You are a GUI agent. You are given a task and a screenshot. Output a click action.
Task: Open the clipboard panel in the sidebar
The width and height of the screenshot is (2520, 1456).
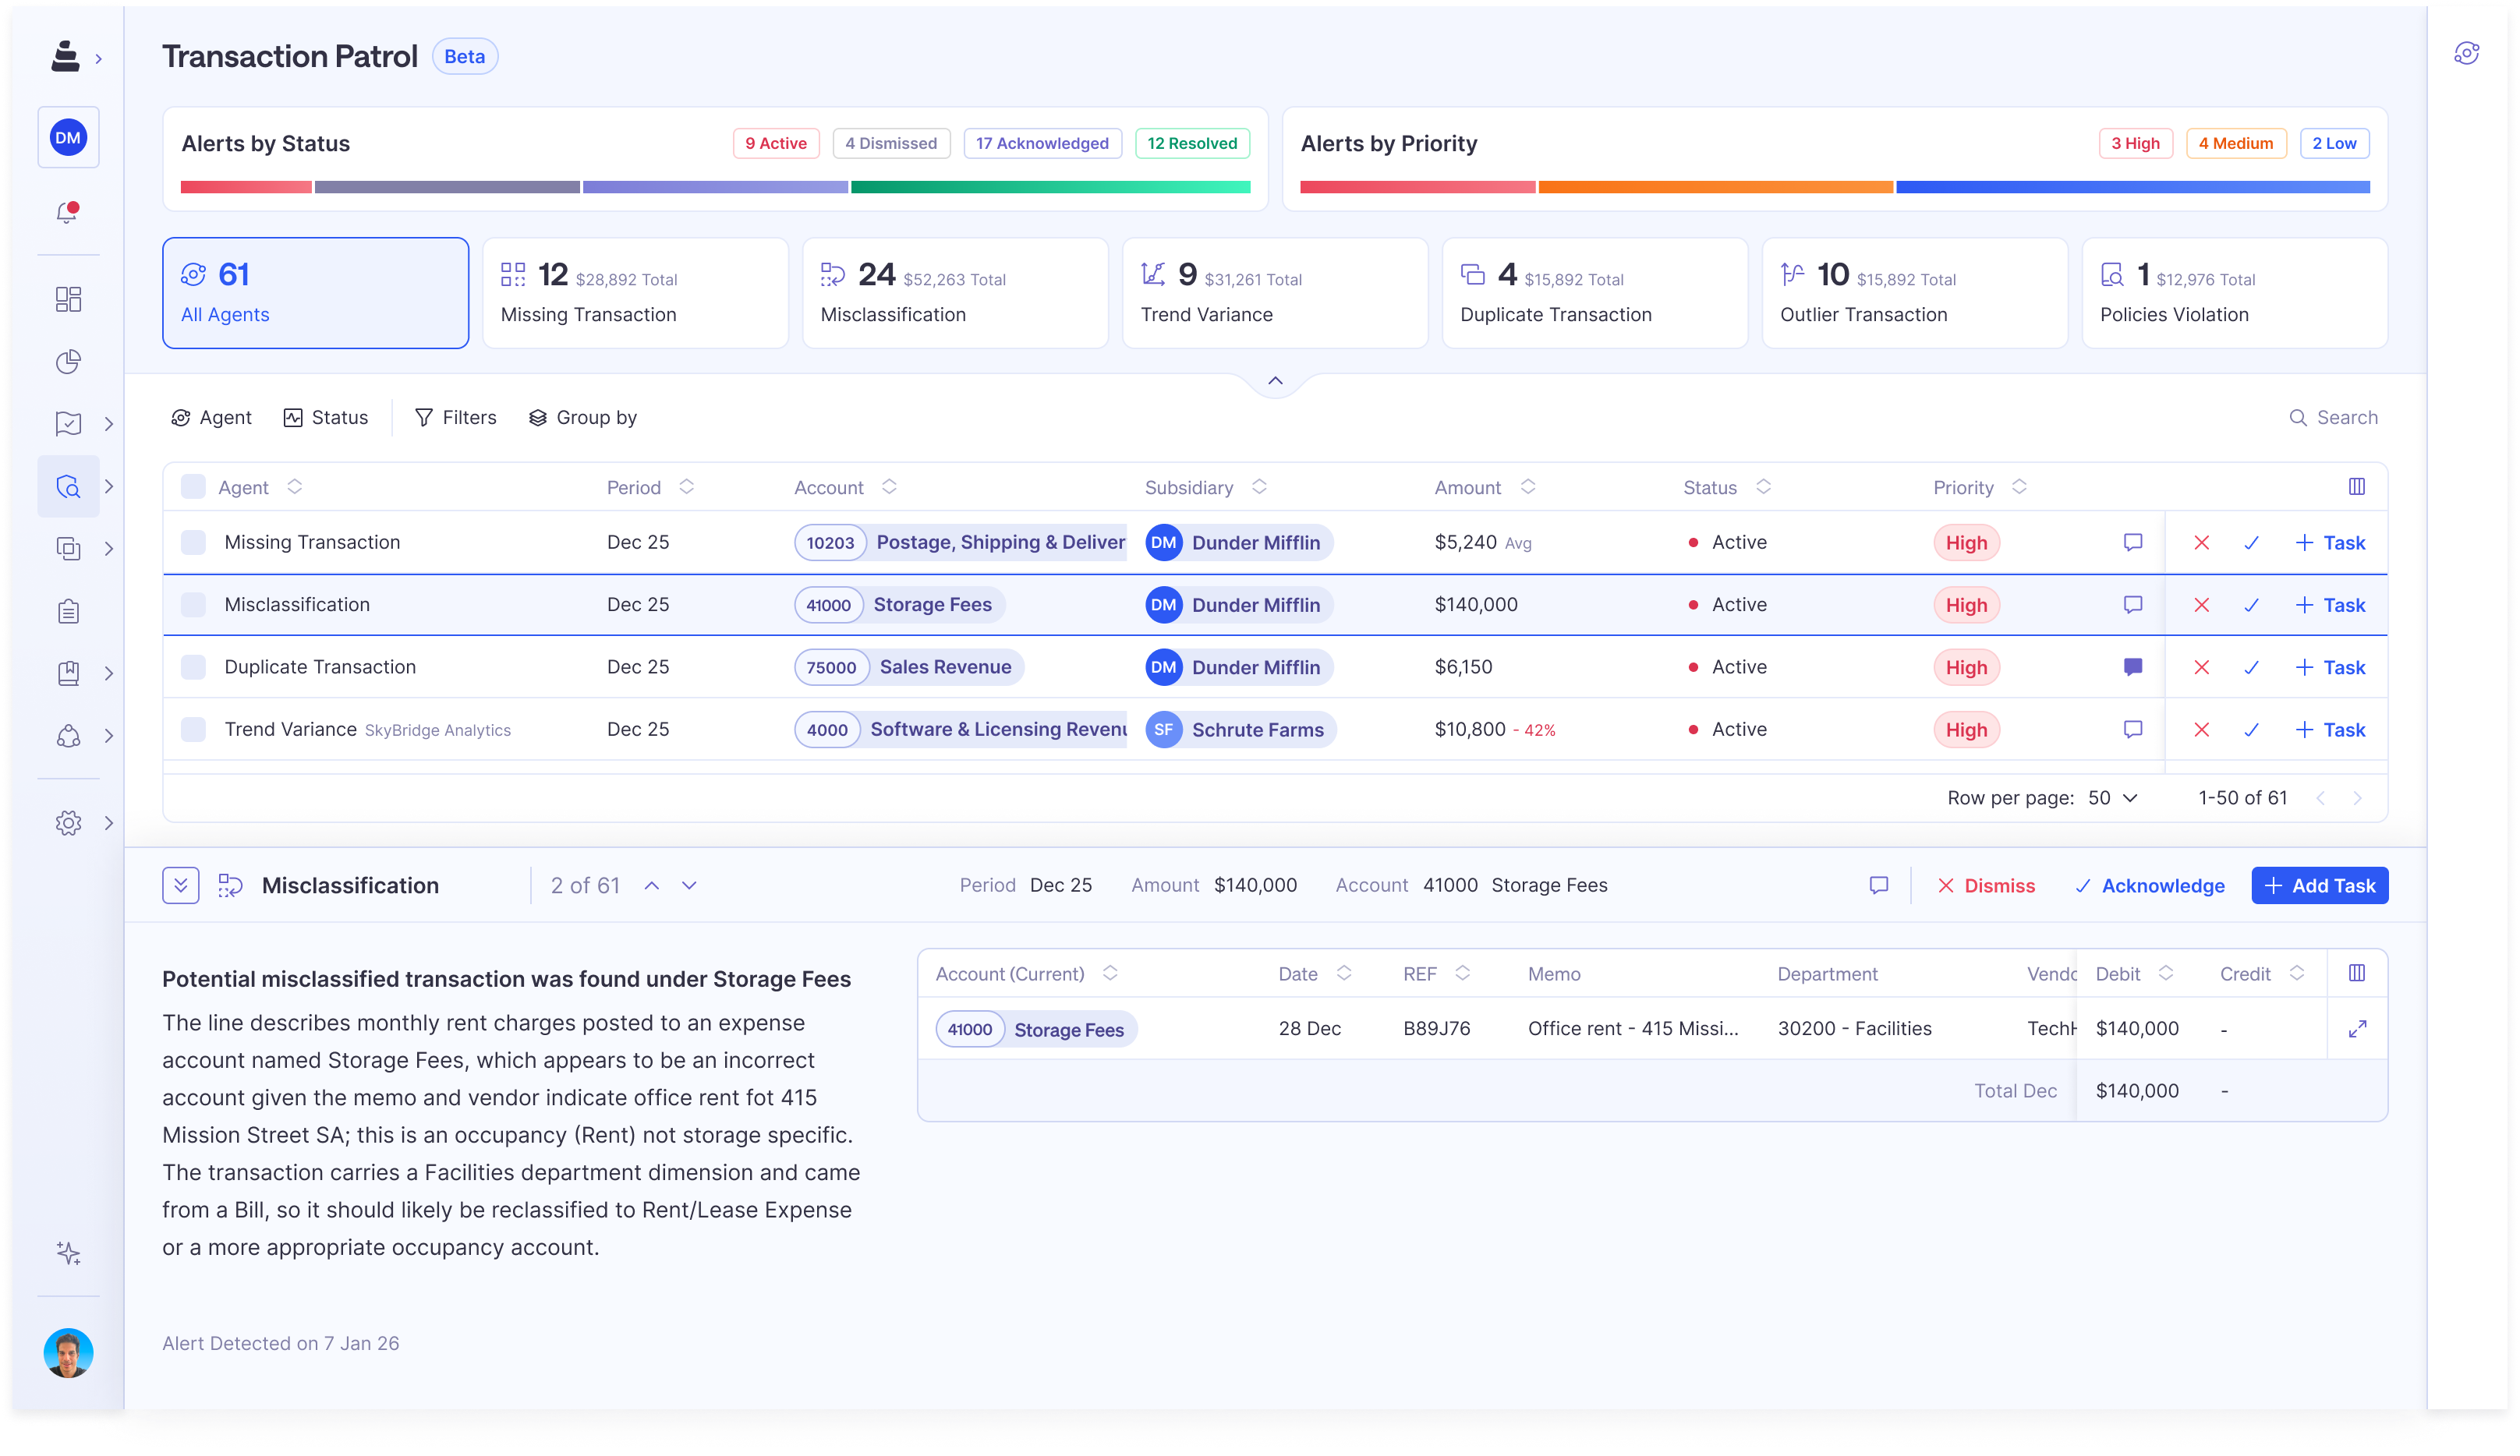pos(67,611)
